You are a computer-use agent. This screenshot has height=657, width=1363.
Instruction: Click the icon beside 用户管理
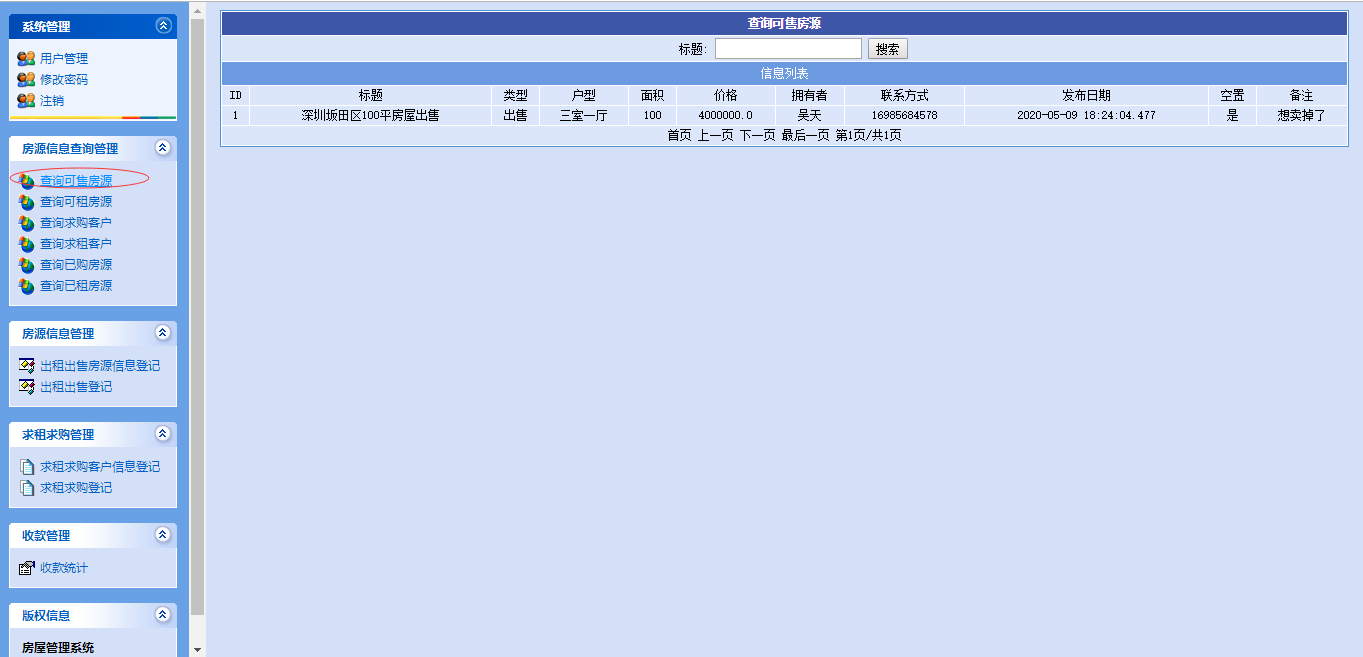(x=26, y=58)
